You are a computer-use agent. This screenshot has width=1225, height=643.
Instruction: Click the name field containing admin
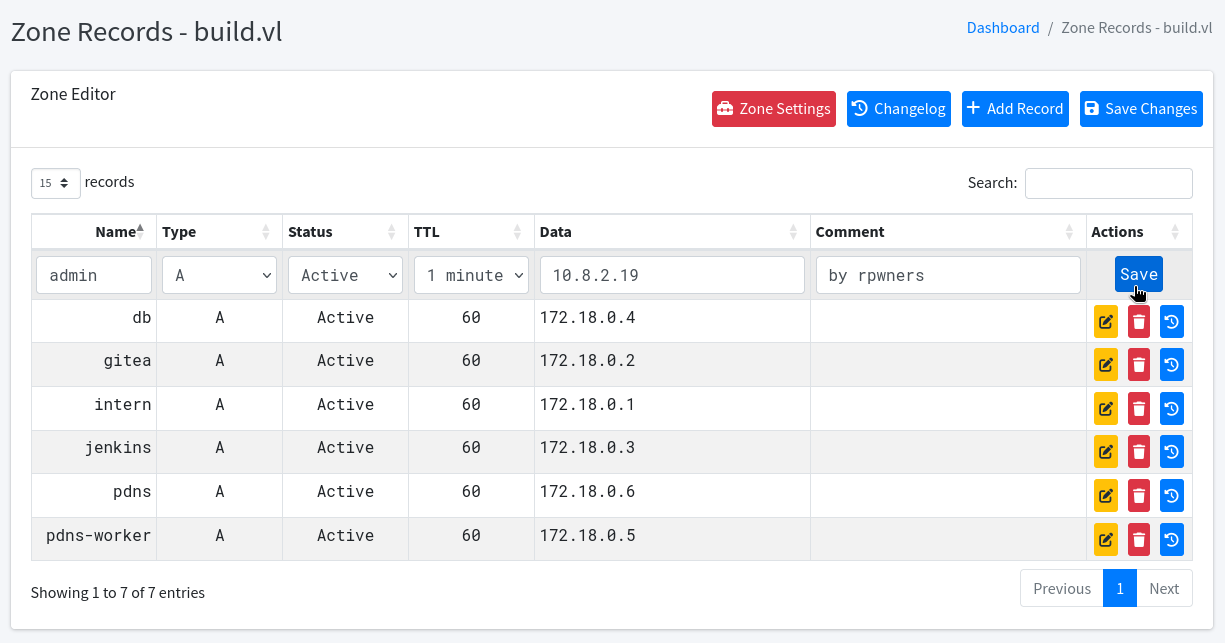94,275
